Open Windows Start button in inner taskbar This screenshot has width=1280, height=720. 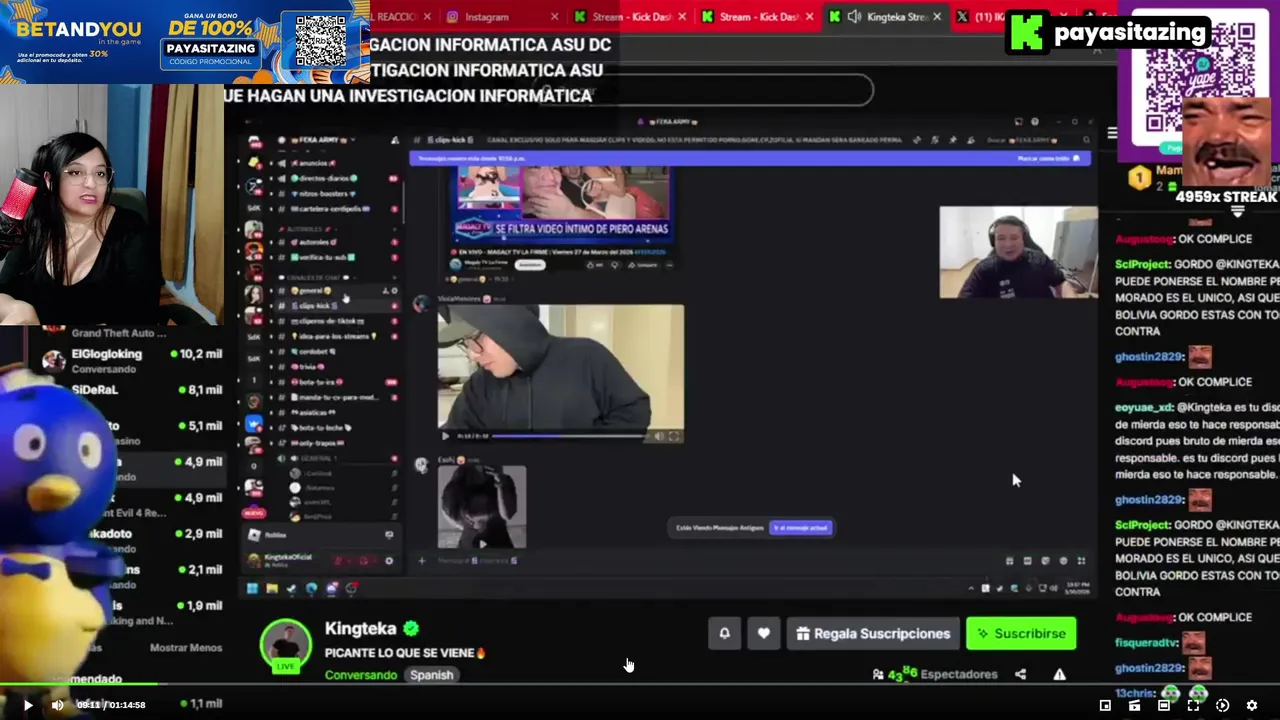tap(252, 588)
